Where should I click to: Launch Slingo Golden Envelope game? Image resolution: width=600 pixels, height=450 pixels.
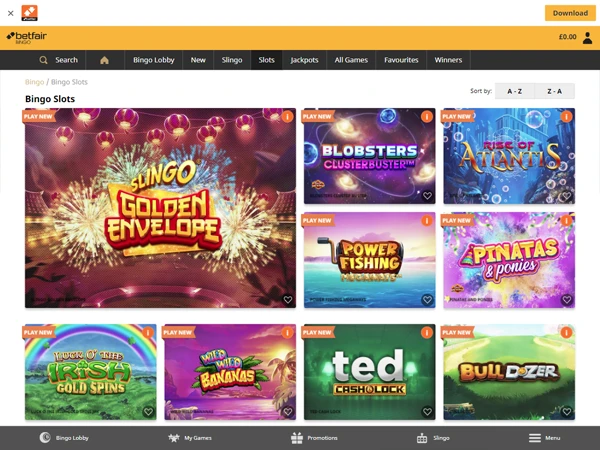coord(160,208)
